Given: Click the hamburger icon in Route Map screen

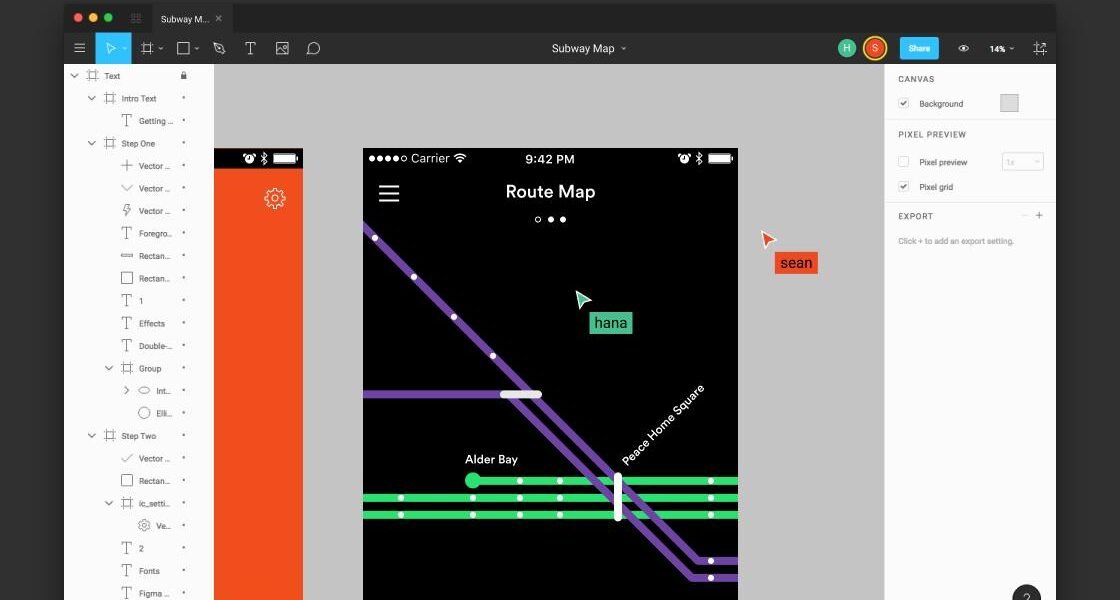Looking at the screenshot, I should pos(389,193).
